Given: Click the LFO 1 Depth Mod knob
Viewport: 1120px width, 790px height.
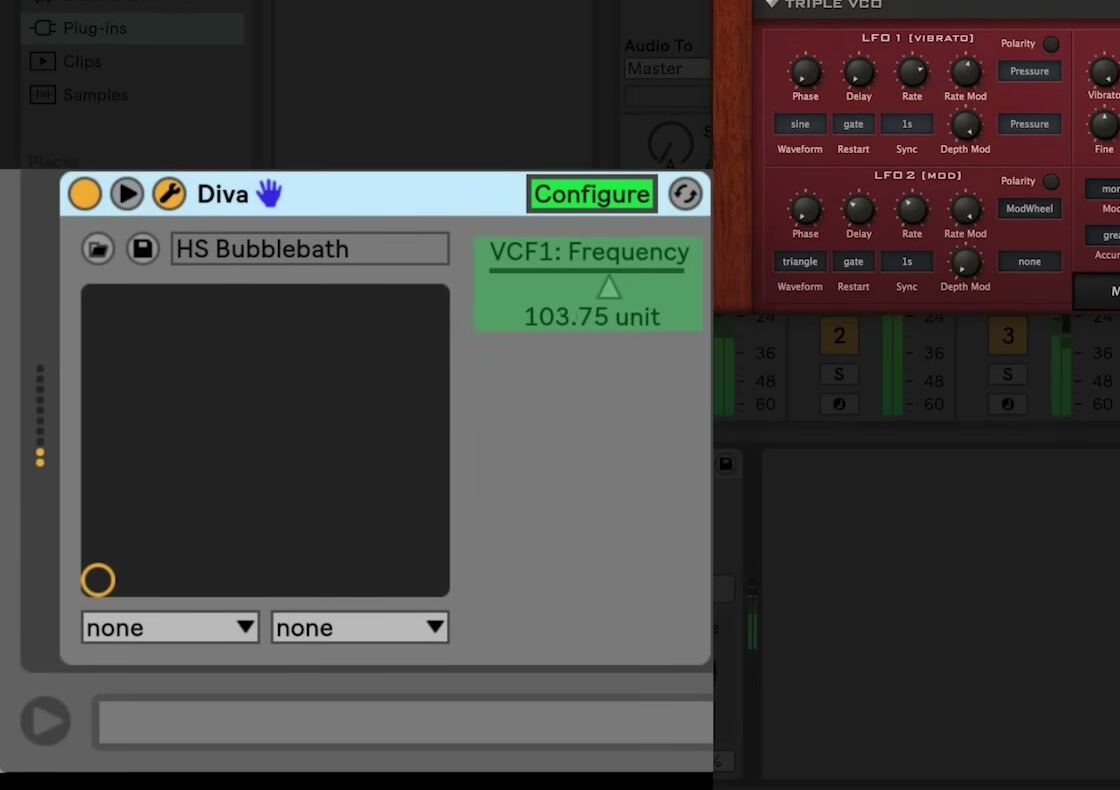Looking at the screenshot, I should 965,125.
